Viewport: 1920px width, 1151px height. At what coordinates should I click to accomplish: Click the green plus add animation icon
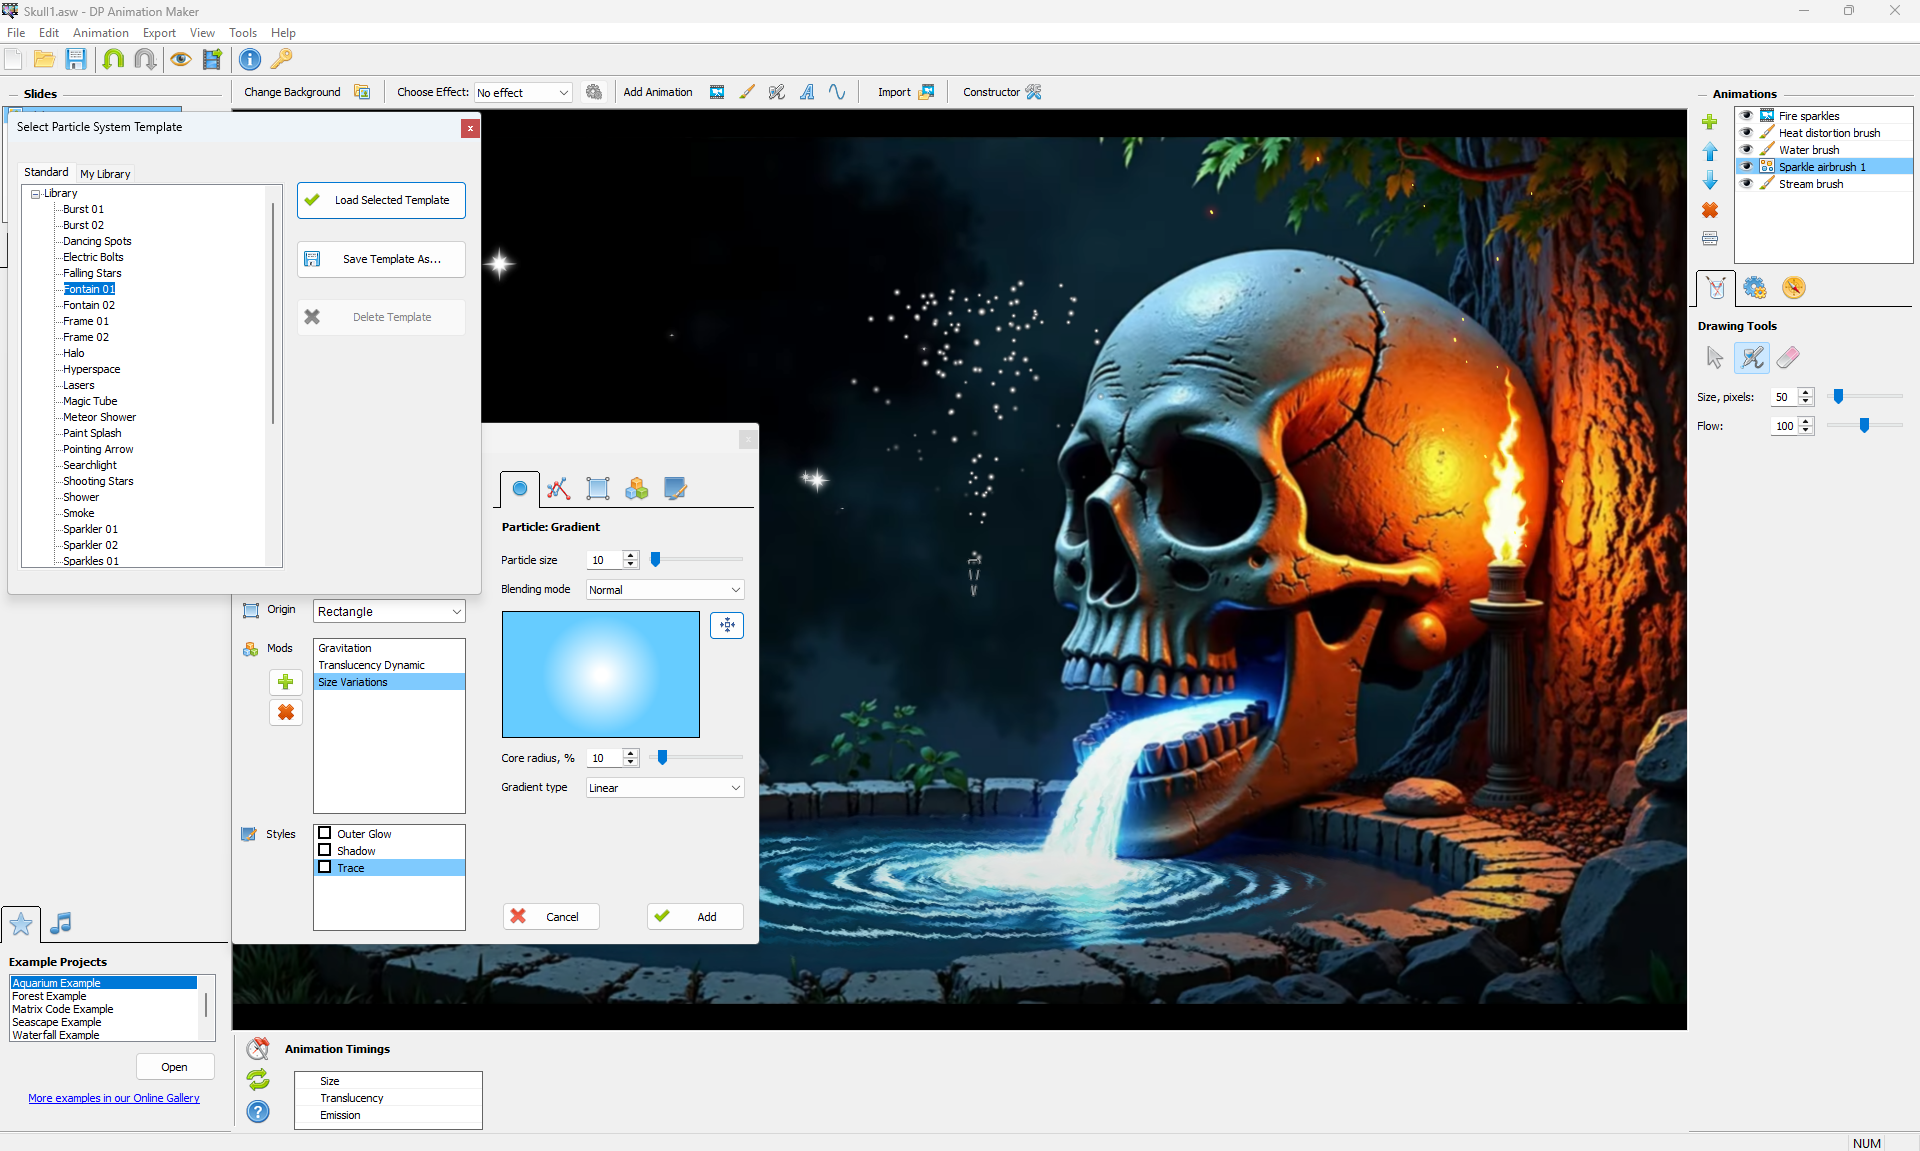pyautogui.click(x=1710, y=122)
